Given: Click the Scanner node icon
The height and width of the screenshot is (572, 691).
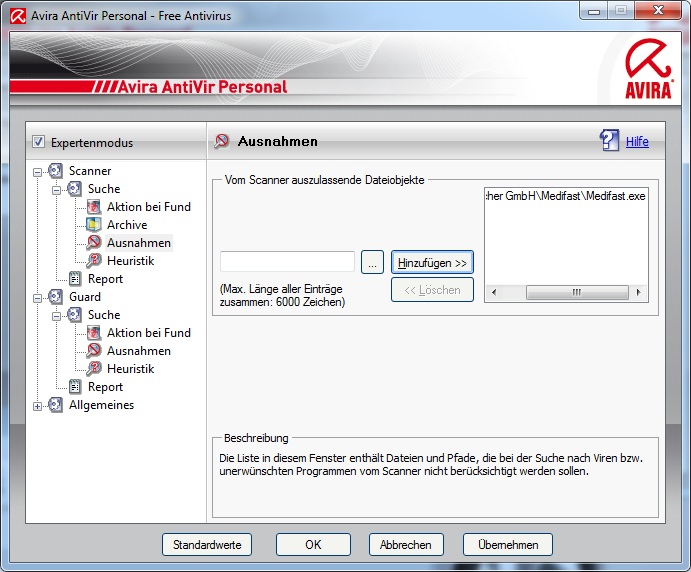Looking at the screenshot, I should coord(56,171).
